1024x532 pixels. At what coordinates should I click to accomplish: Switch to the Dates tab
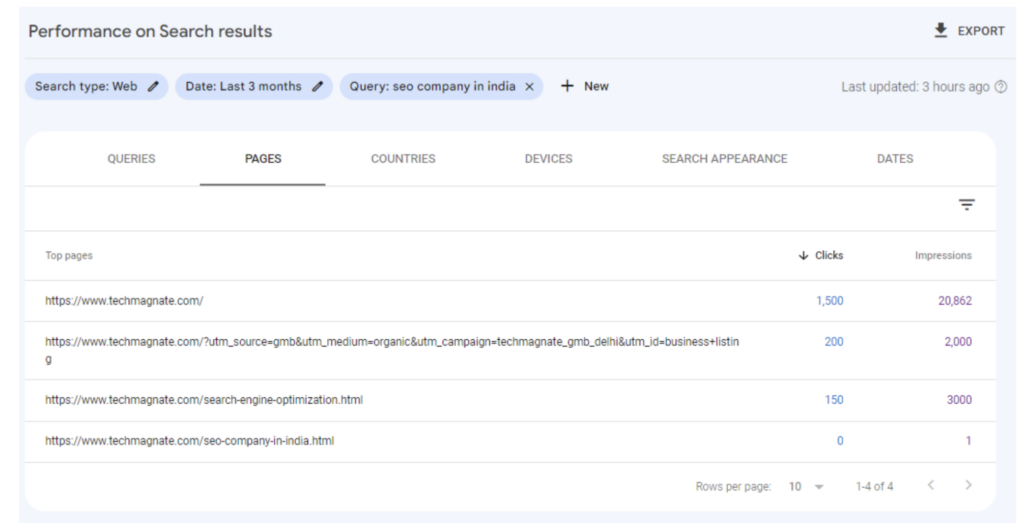point(895,159)
